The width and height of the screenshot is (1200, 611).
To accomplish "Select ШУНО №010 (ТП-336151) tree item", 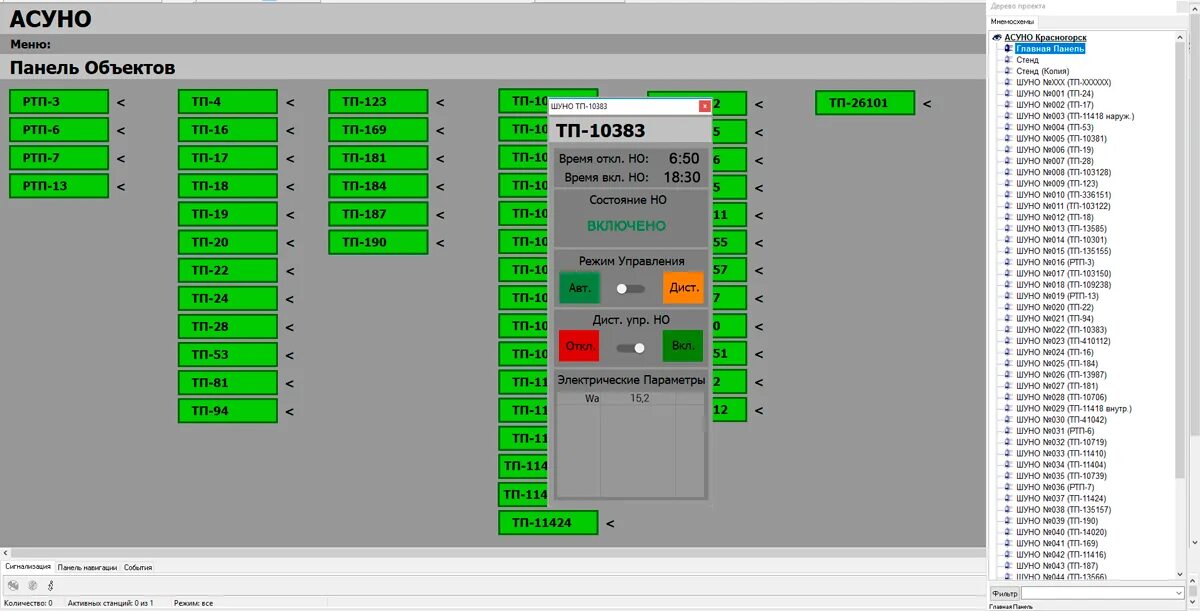I will 1063,194.
